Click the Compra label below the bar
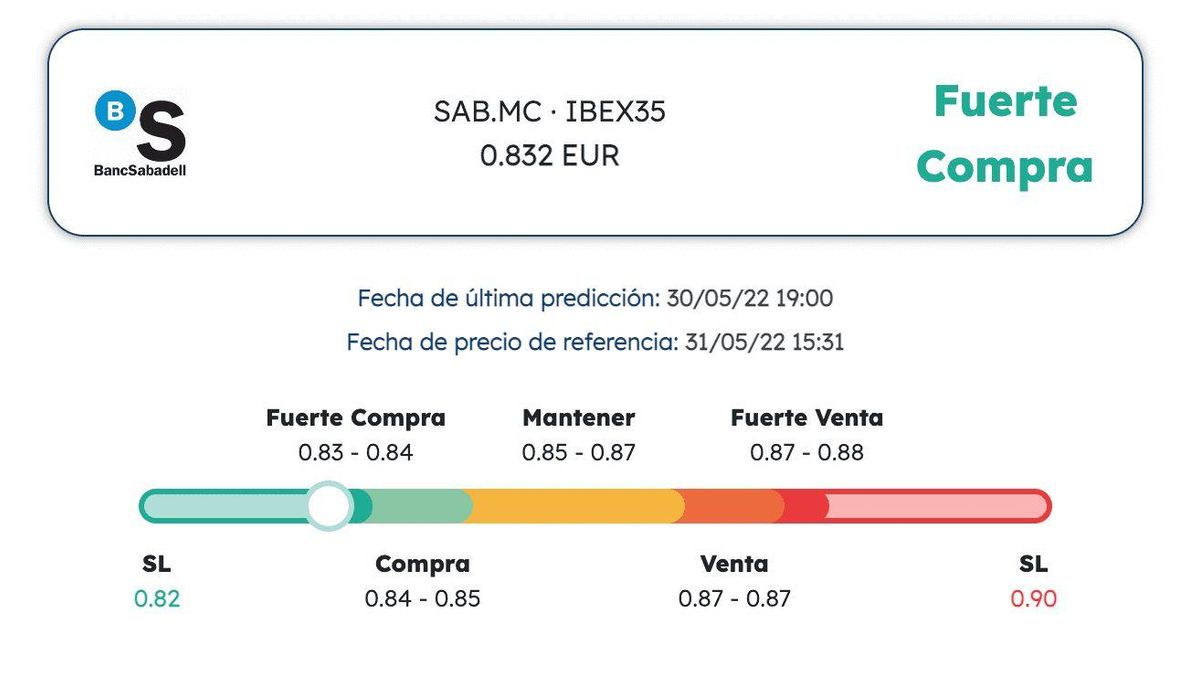 pyautogui.click(x=422, y=564)
